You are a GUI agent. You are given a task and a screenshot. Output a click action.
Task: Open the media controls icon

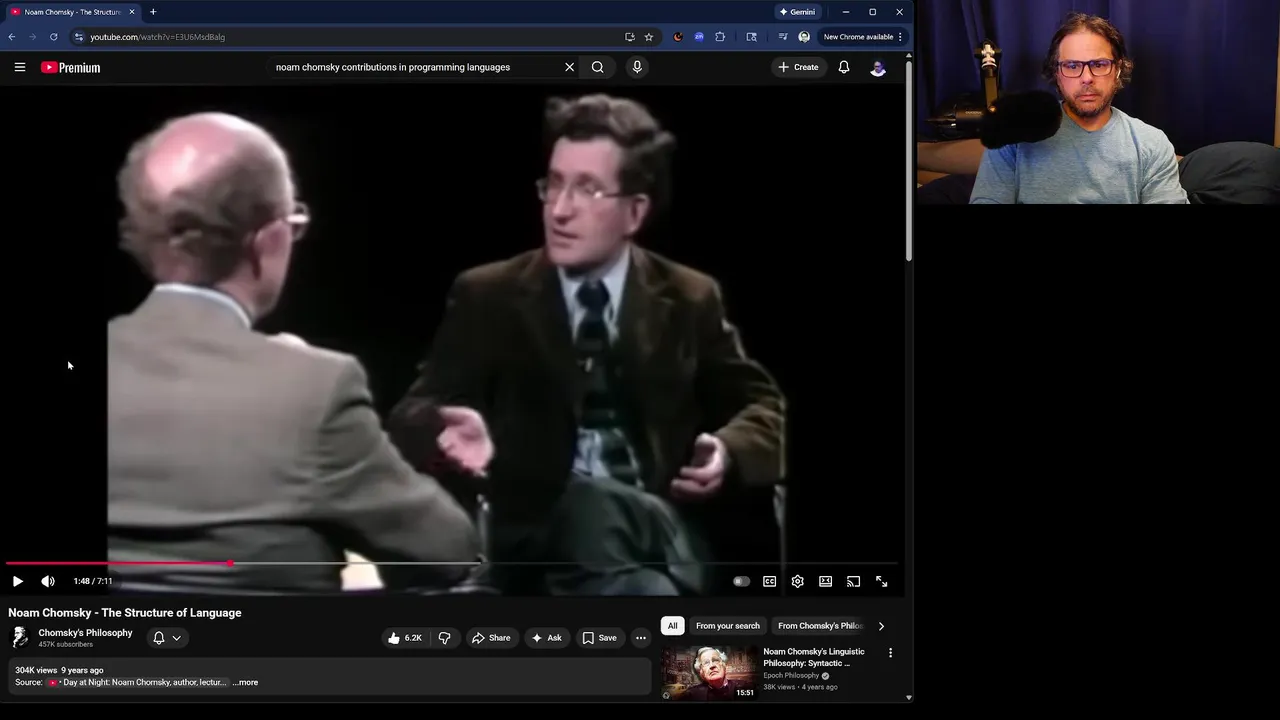coord(783,37)
